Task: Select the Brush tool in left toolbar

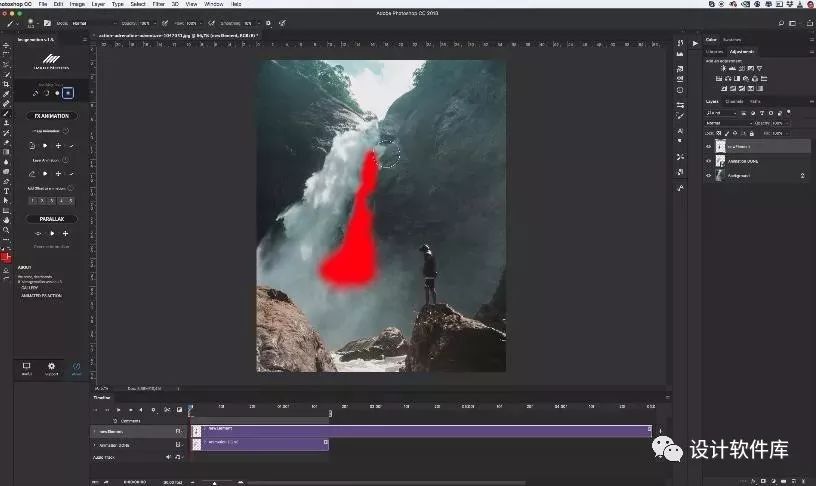Action: [x=6, y=113]
